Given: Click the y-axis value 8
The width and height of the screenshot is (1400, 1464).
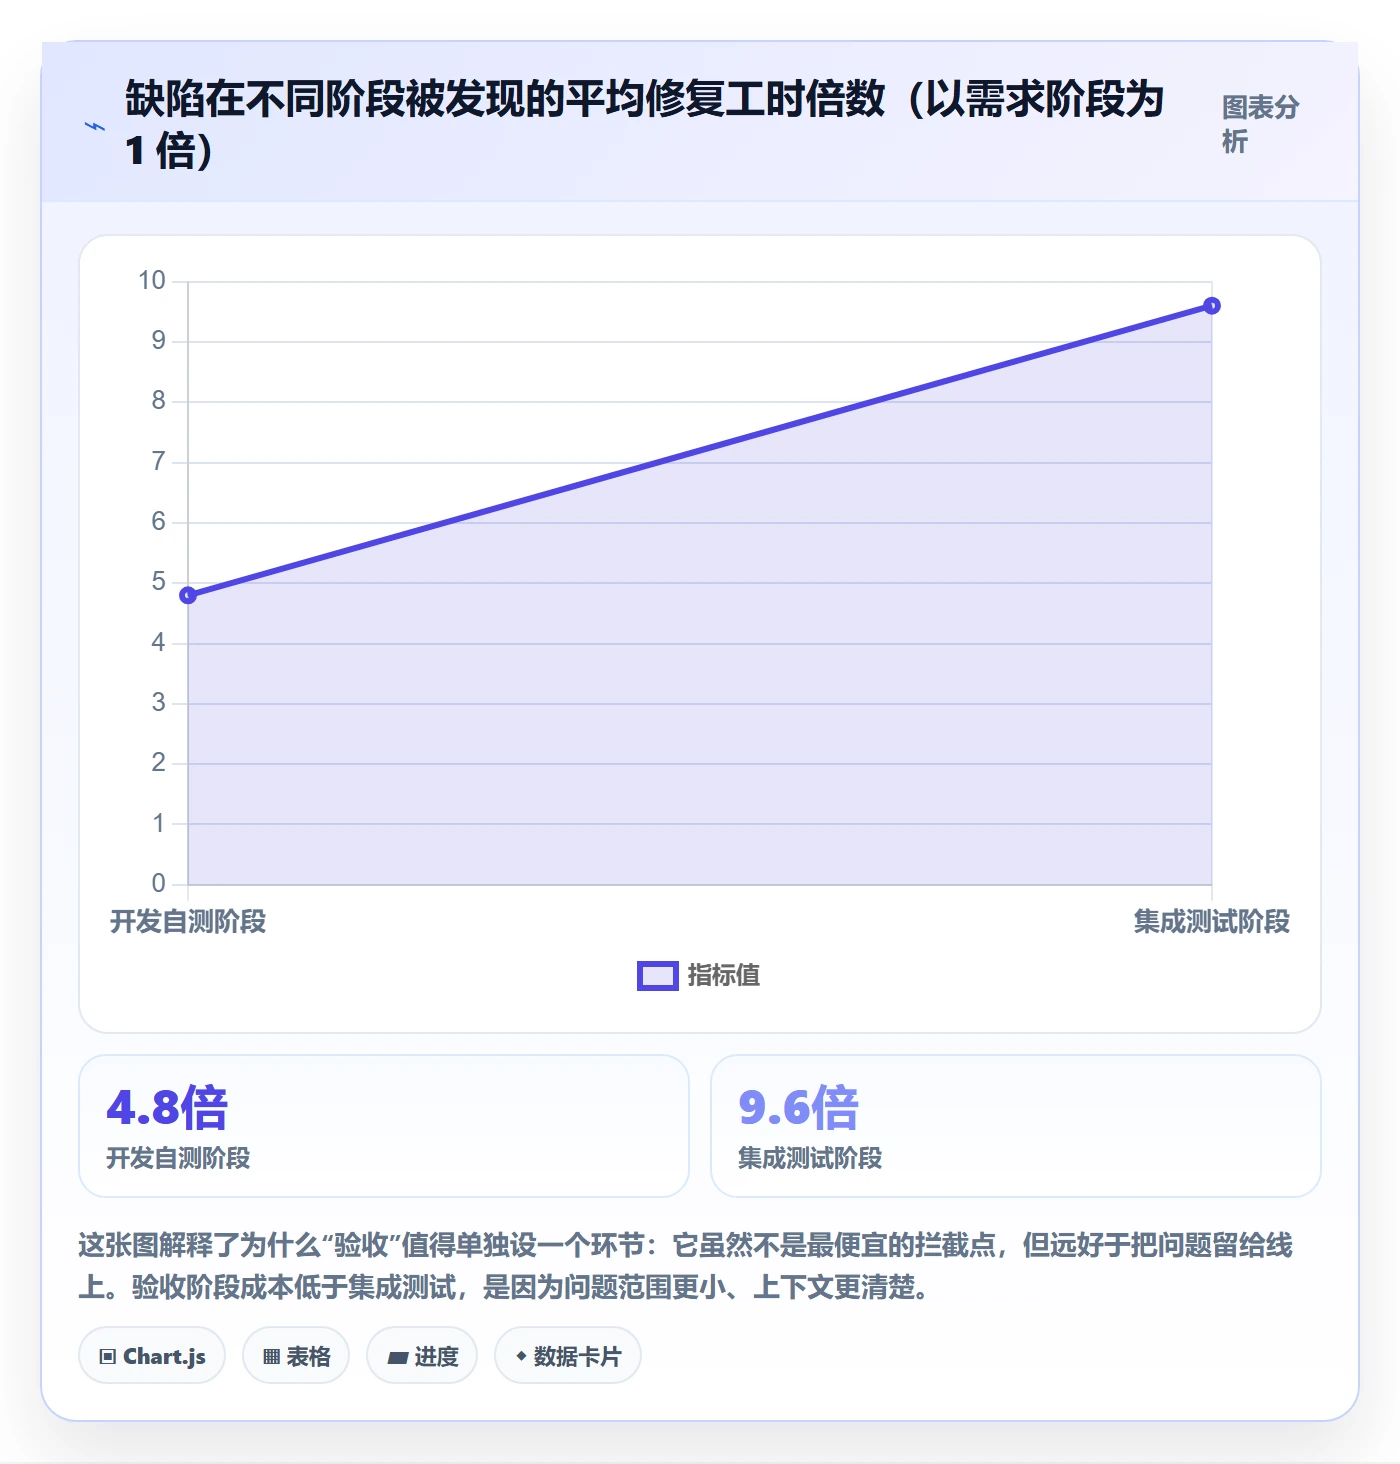Looking at the screenshot, I should coord(159,401).
